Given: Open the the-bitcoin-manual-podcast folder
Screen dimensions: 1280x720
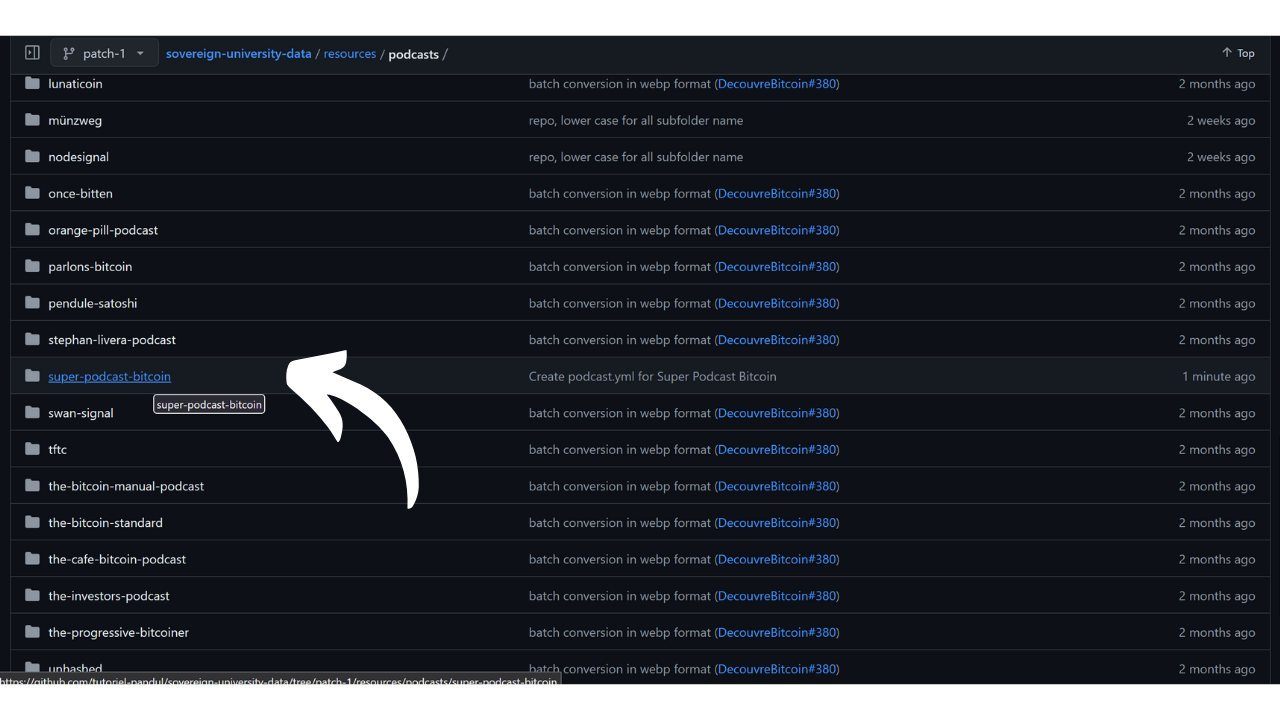Looking at the screenshot, I should point(126,486).
